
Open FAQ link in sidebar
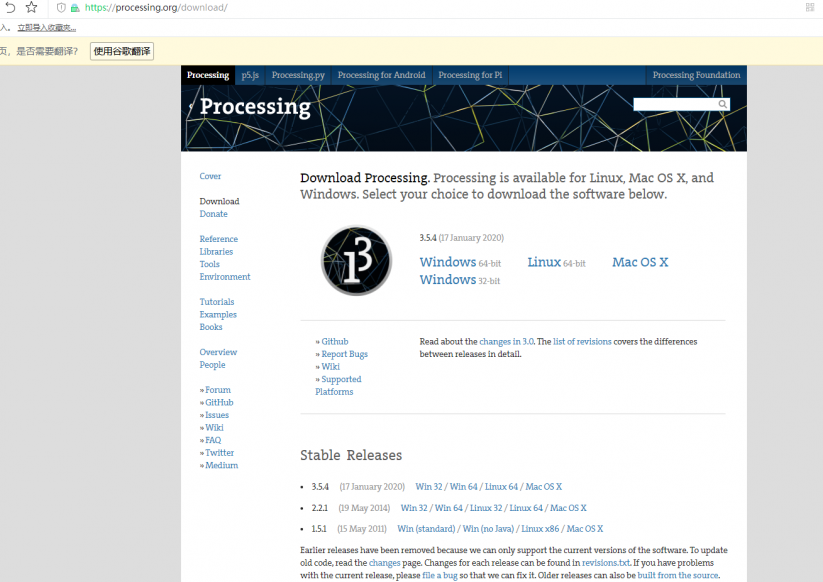pos(213,441)
